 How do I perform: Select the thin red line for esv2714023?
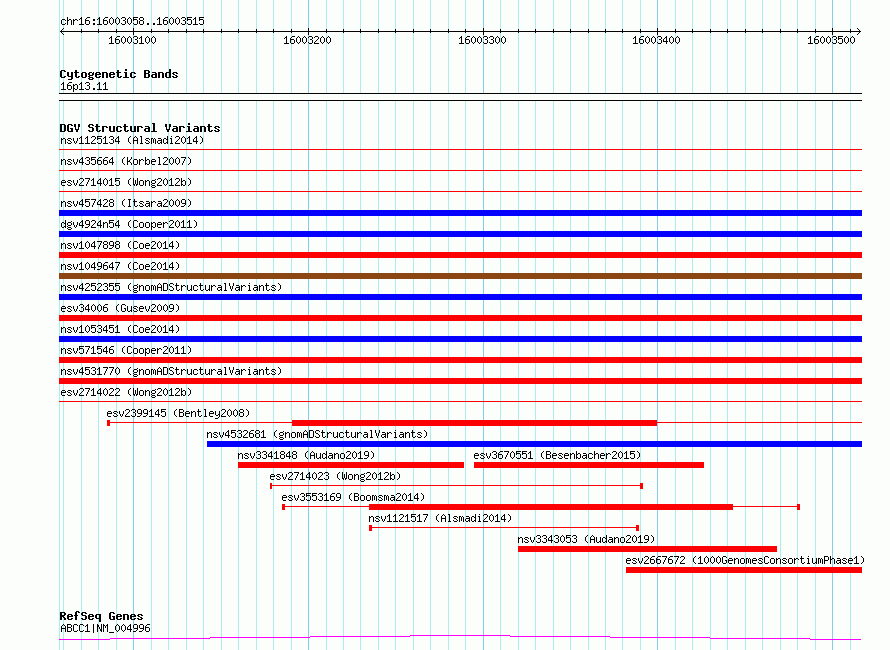click(x=456, y=486)
